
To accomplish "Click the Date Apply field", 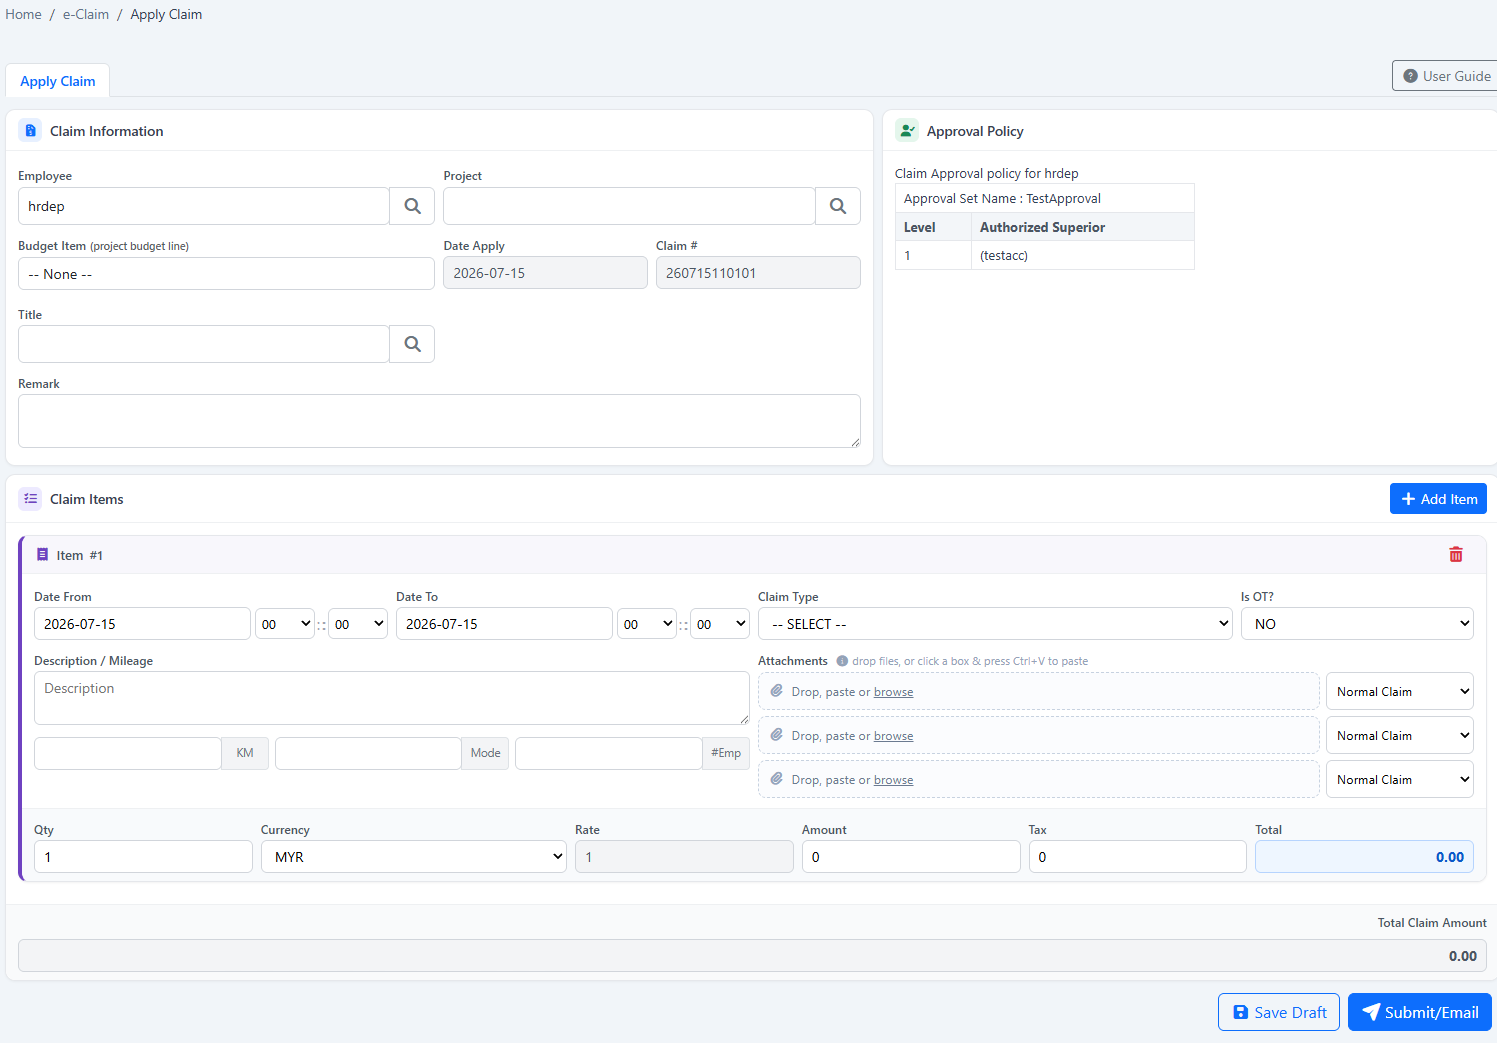I will click(545, 273).
